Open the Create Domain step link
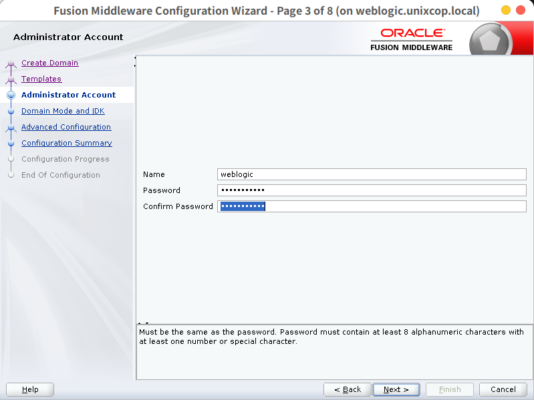 (x=50, y=63)
